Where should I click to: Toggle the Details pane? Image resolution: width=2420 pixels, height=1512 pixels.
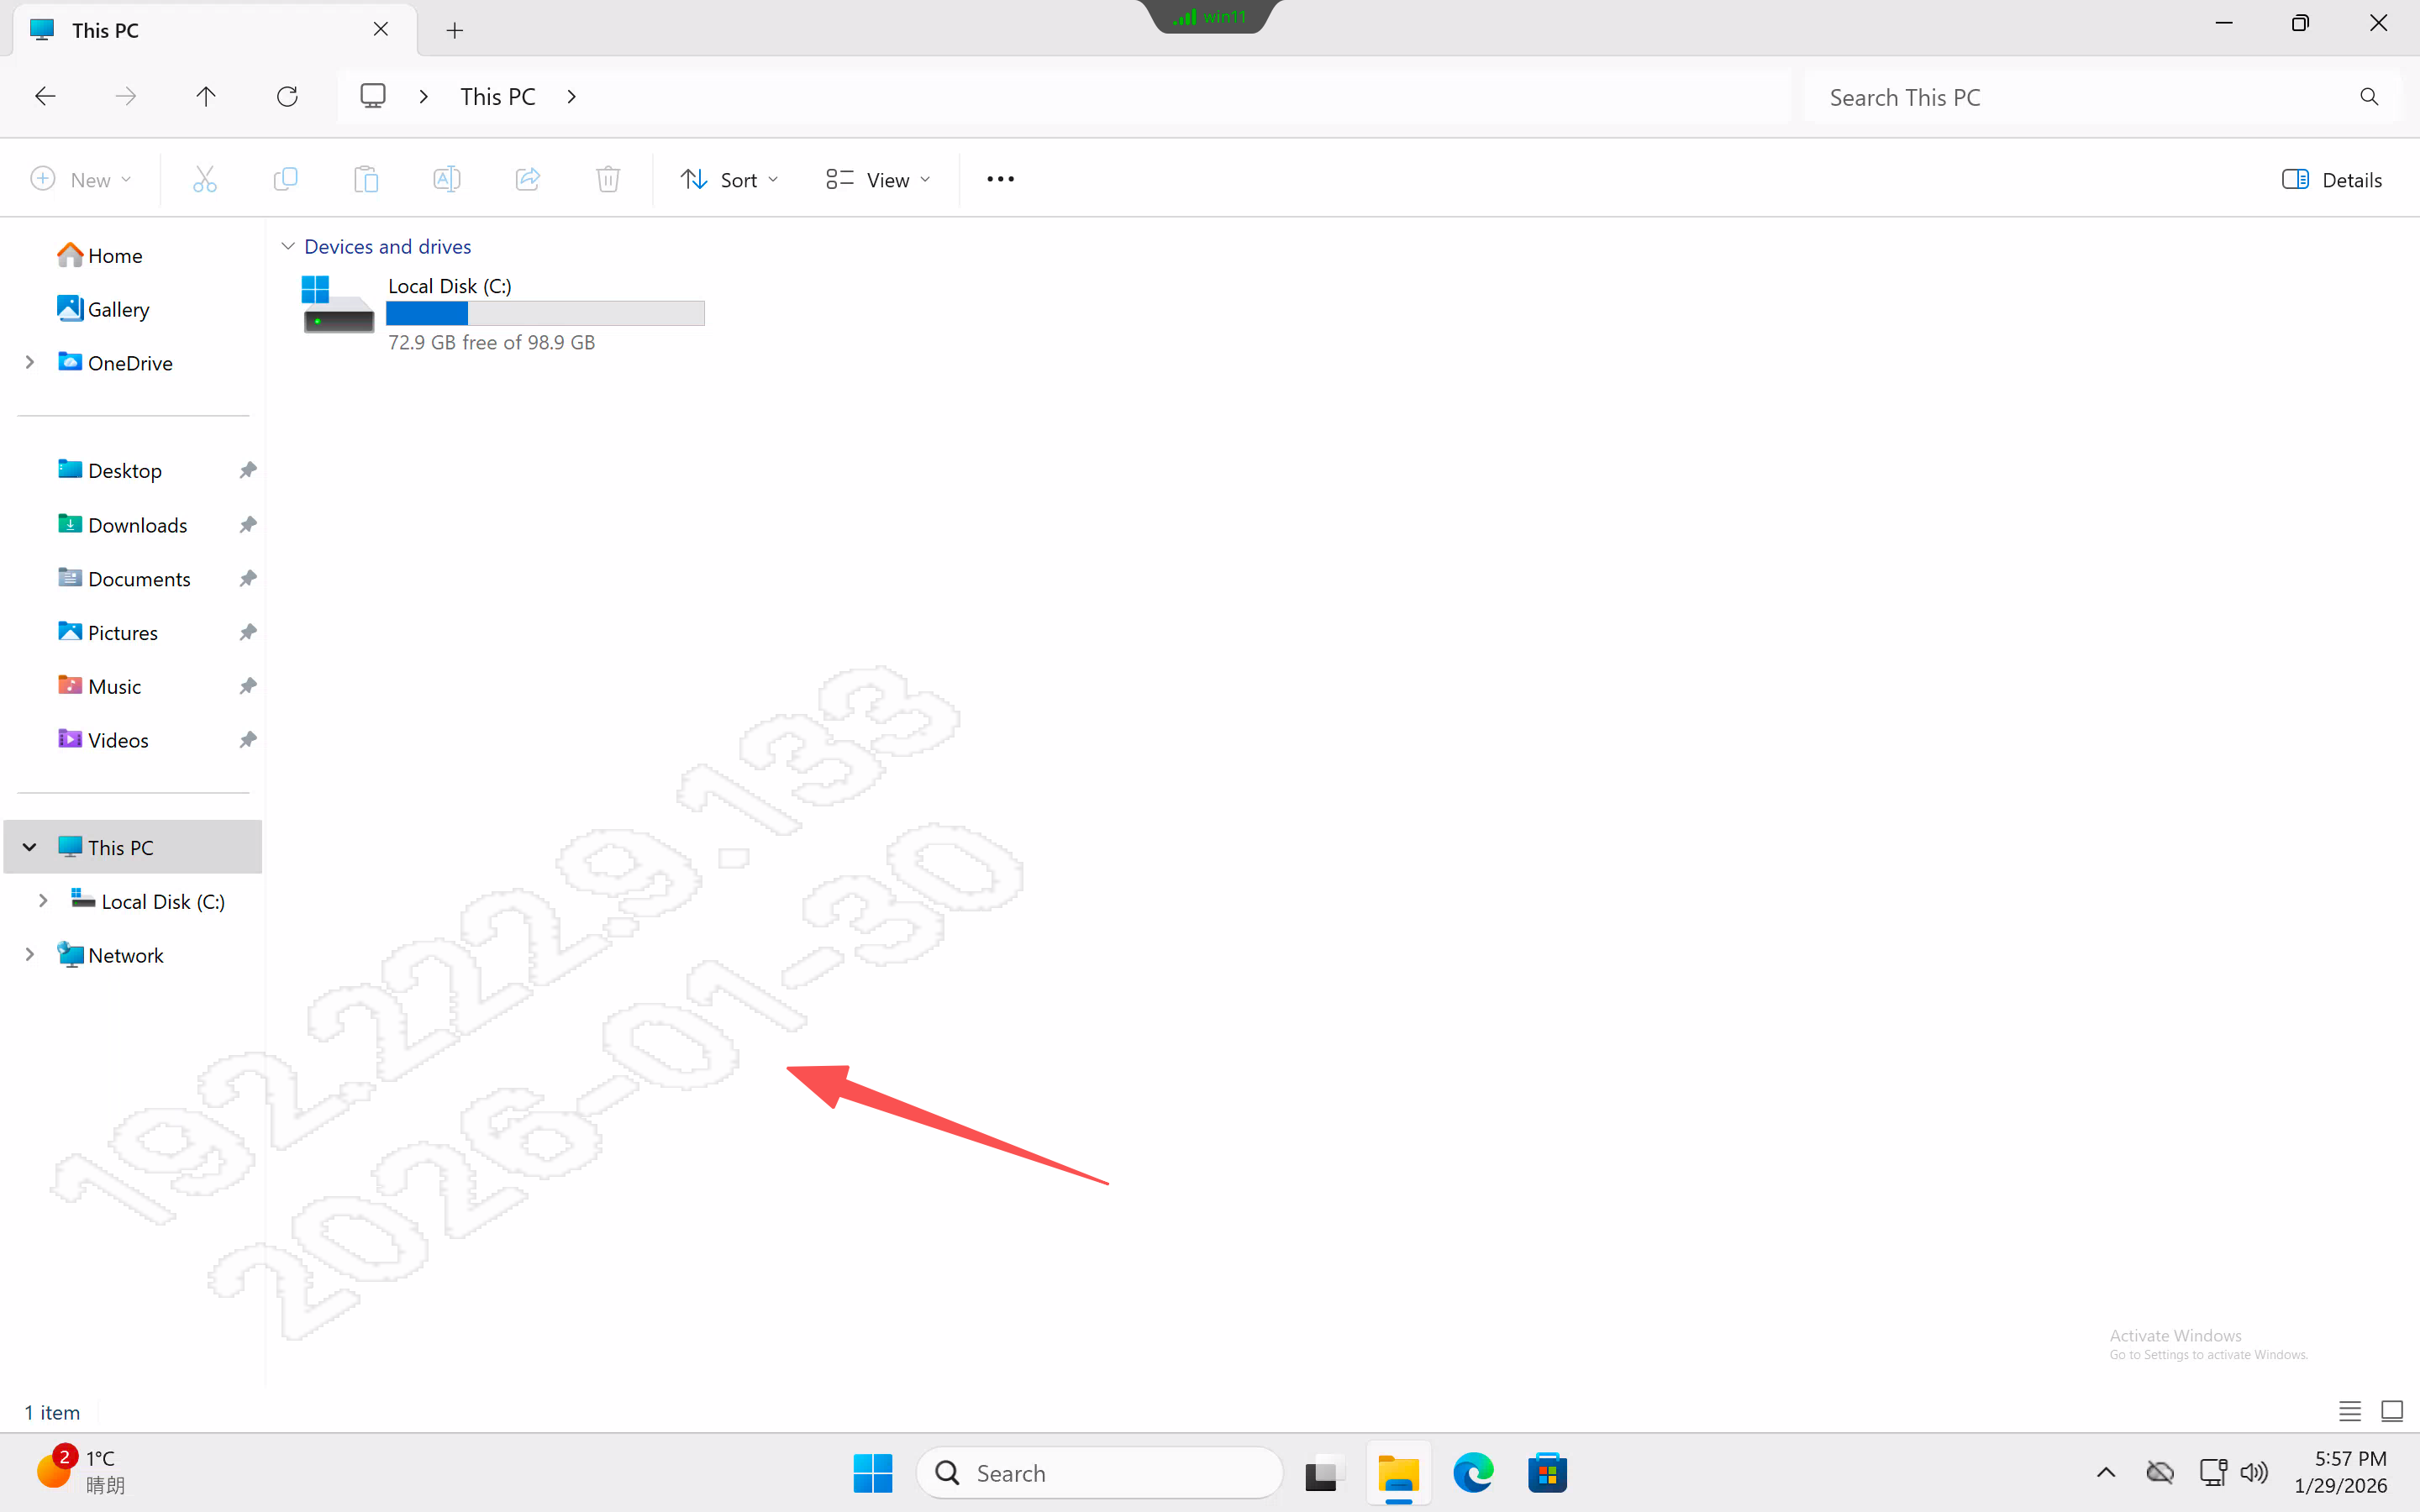[x=2331, y=180]
